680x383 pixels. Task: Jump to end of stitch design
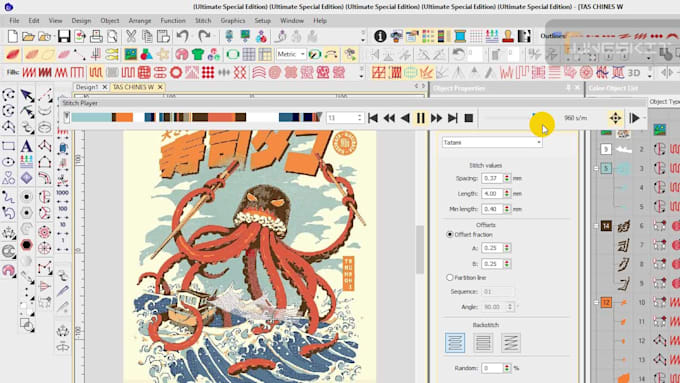[452, 118]
